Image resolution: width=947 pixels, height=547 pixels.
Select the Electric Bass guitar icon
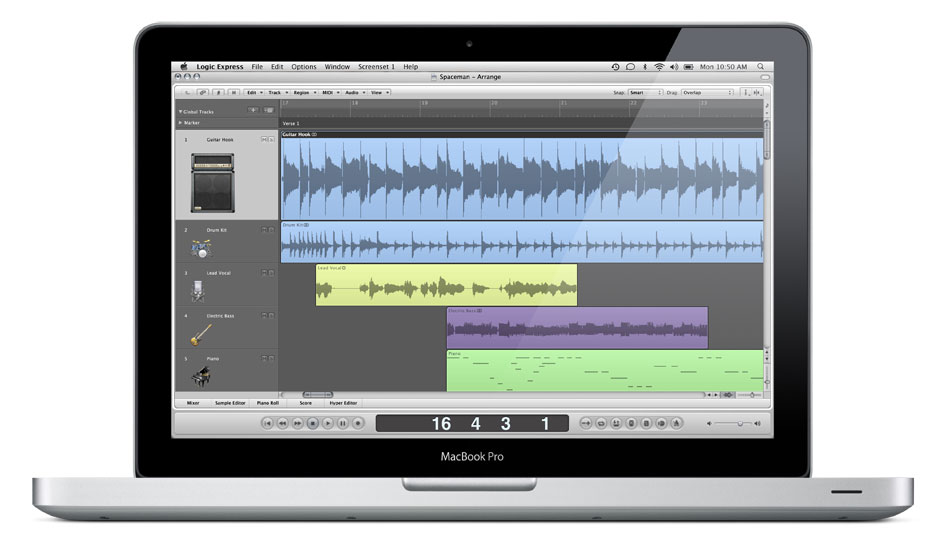click(198, 334)
